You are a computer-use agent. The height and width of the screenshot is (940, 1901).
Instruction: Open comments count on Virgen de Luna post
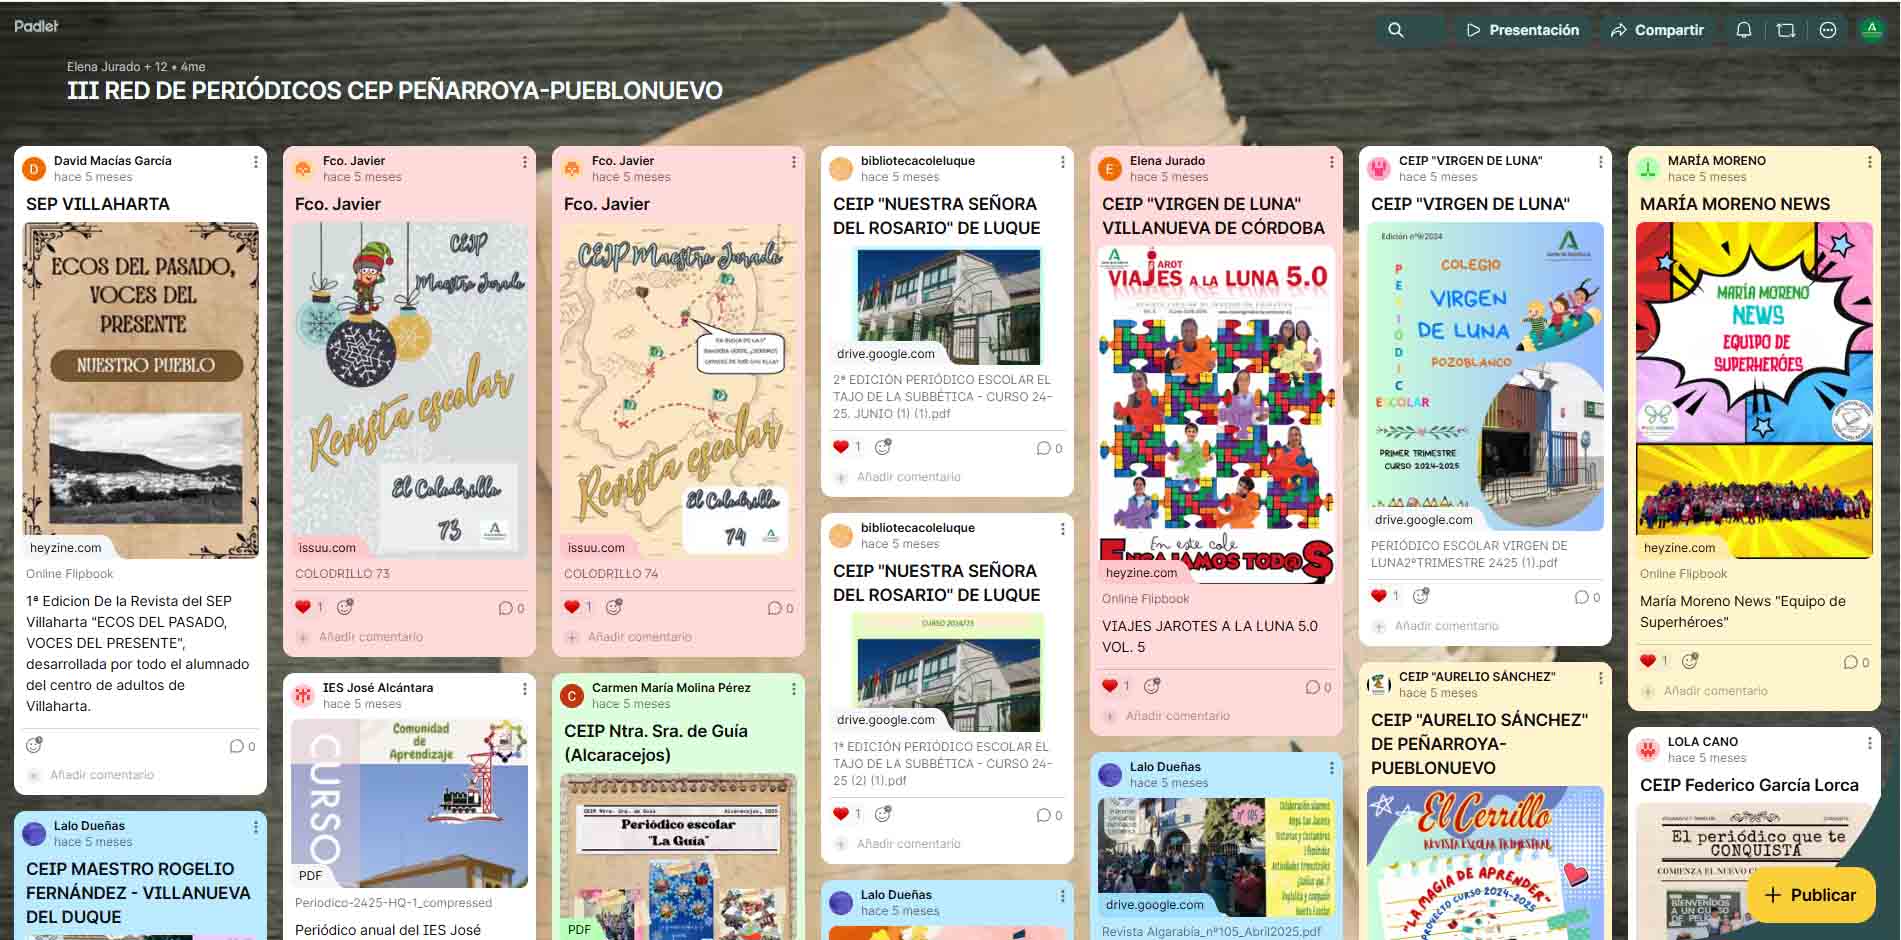coord(1587,597)
